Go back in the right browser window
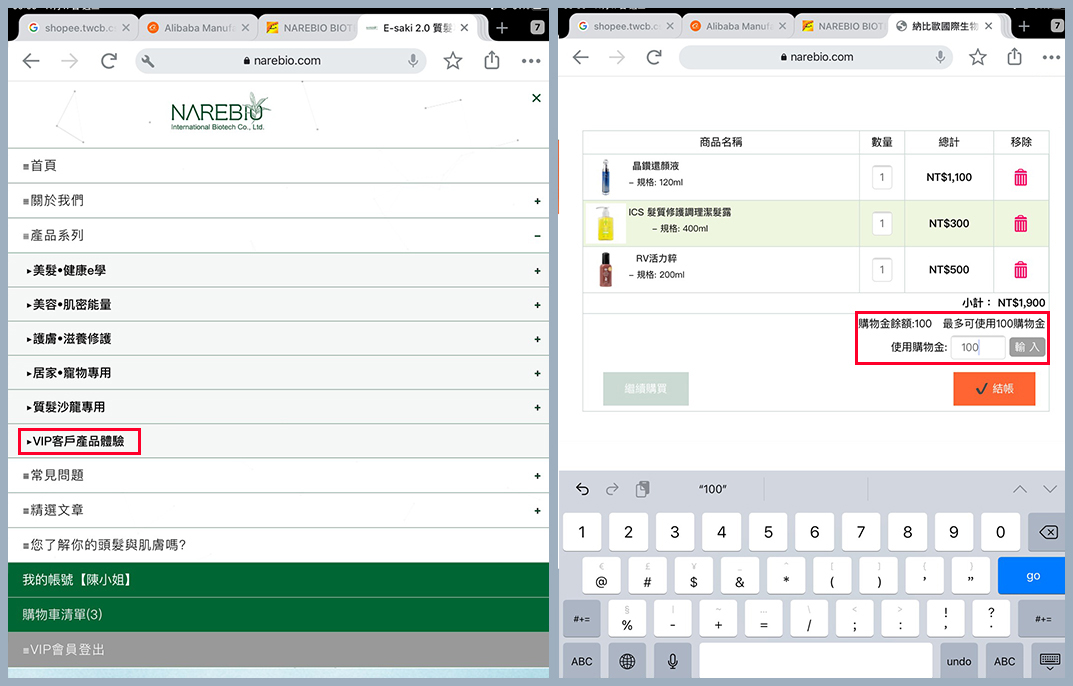This screenshot has height=686, width=1073. (580, 57)
